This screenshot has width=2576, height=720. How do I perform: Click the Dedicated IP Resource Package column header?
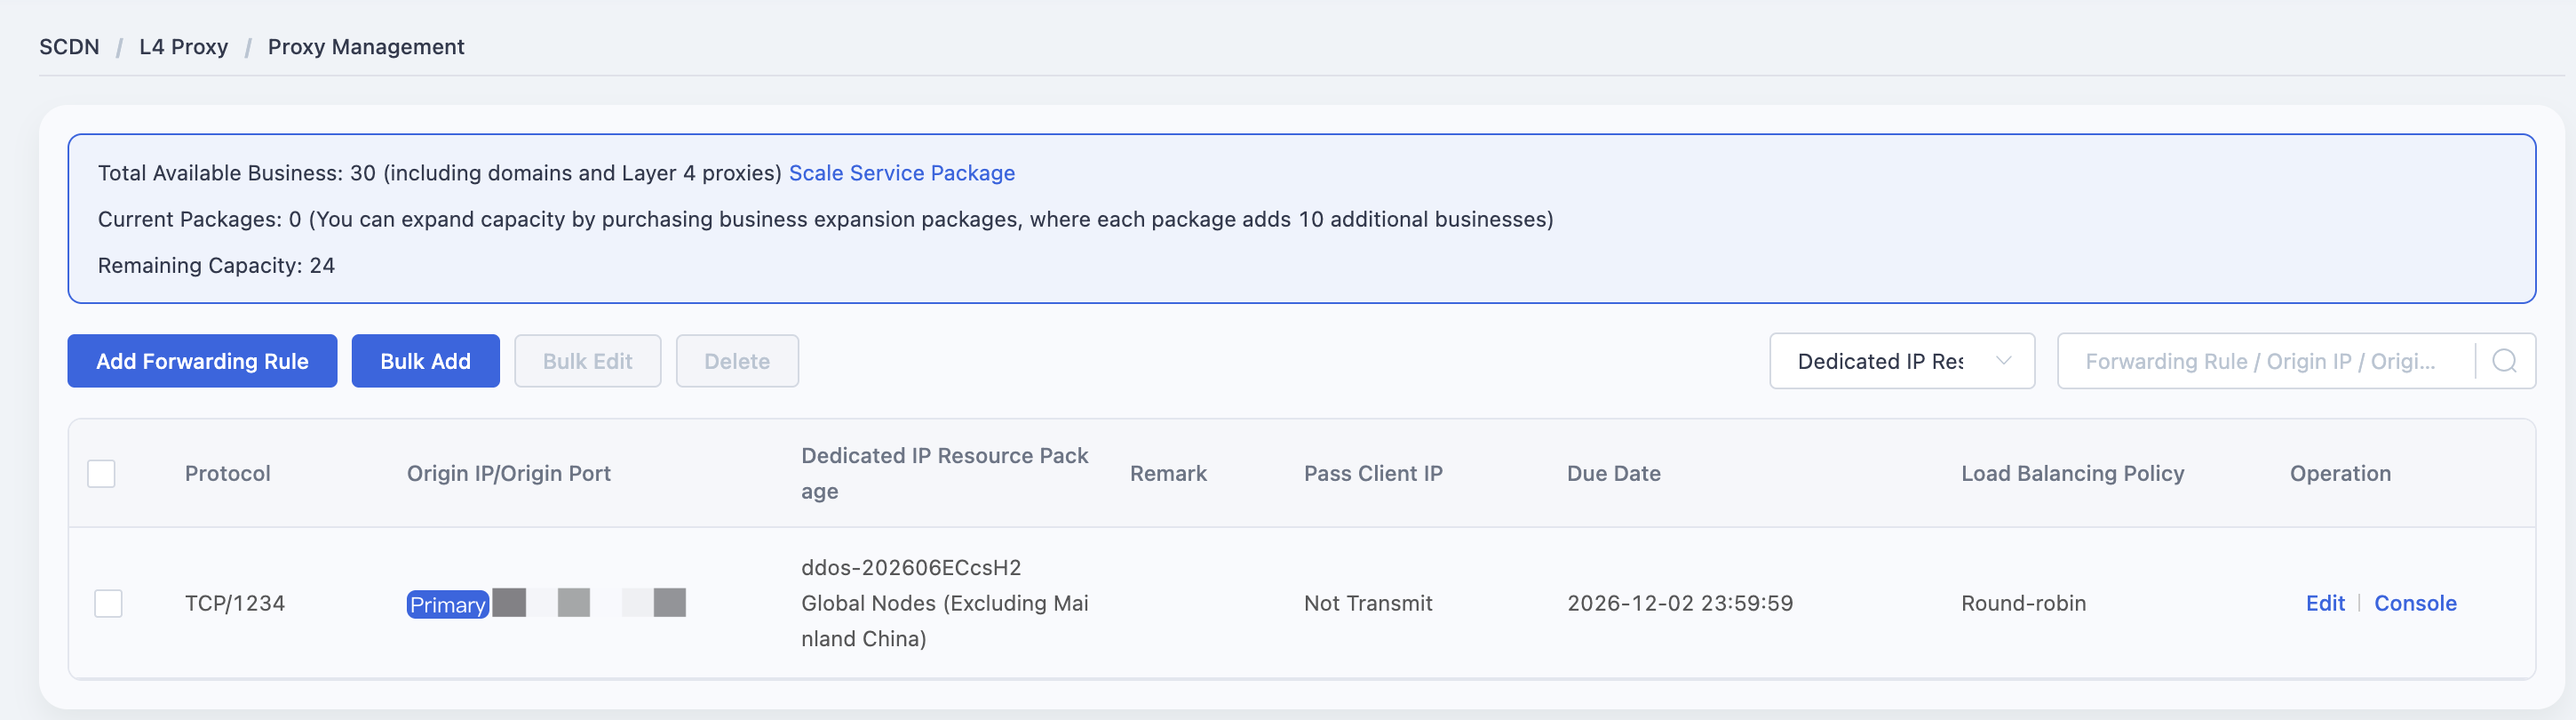pyautogui.click(x=944, y=473)
